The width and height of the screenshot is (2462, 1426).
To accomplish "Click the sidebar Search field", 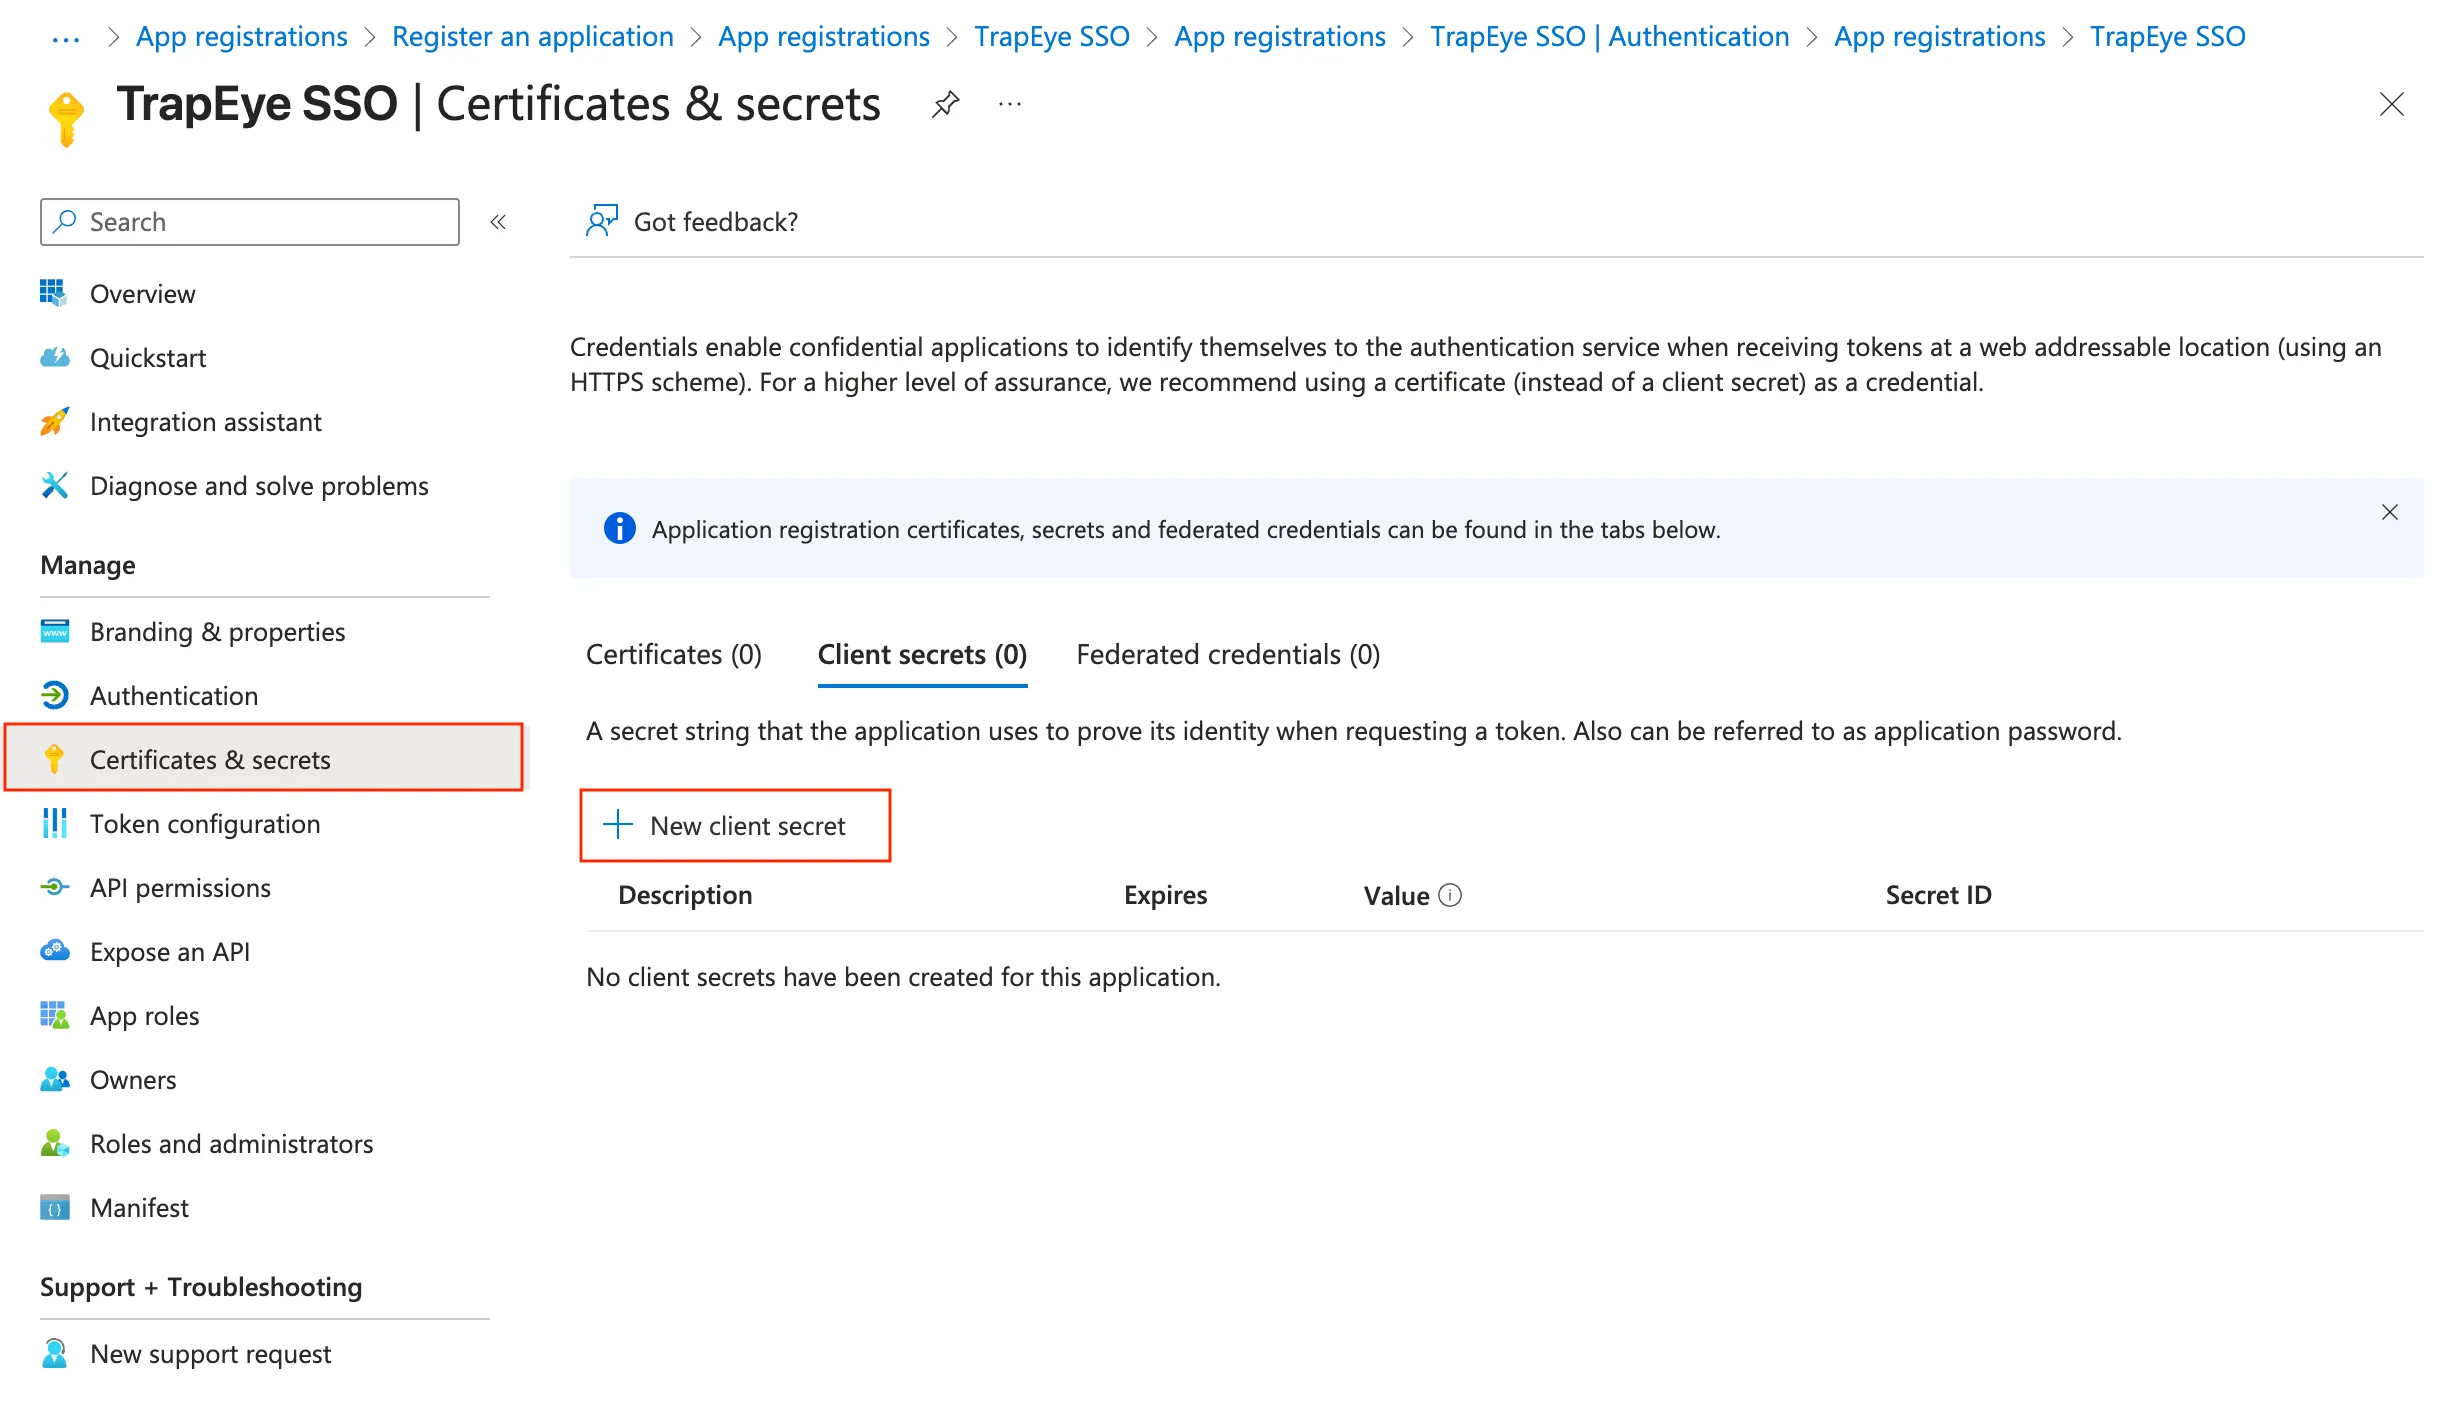I will click(249, 221).
